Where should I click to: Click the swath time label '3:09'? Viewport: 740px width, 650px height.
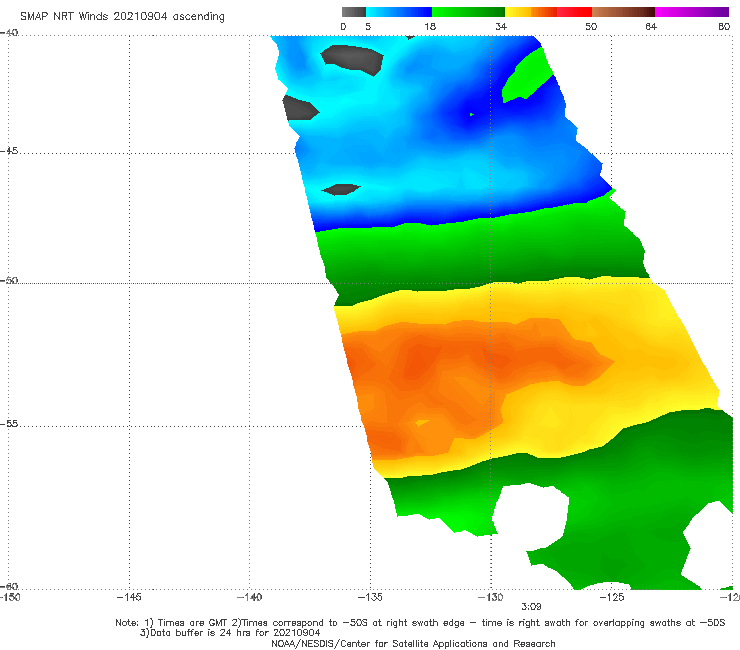pyautogui.click(x=531, y=607)
